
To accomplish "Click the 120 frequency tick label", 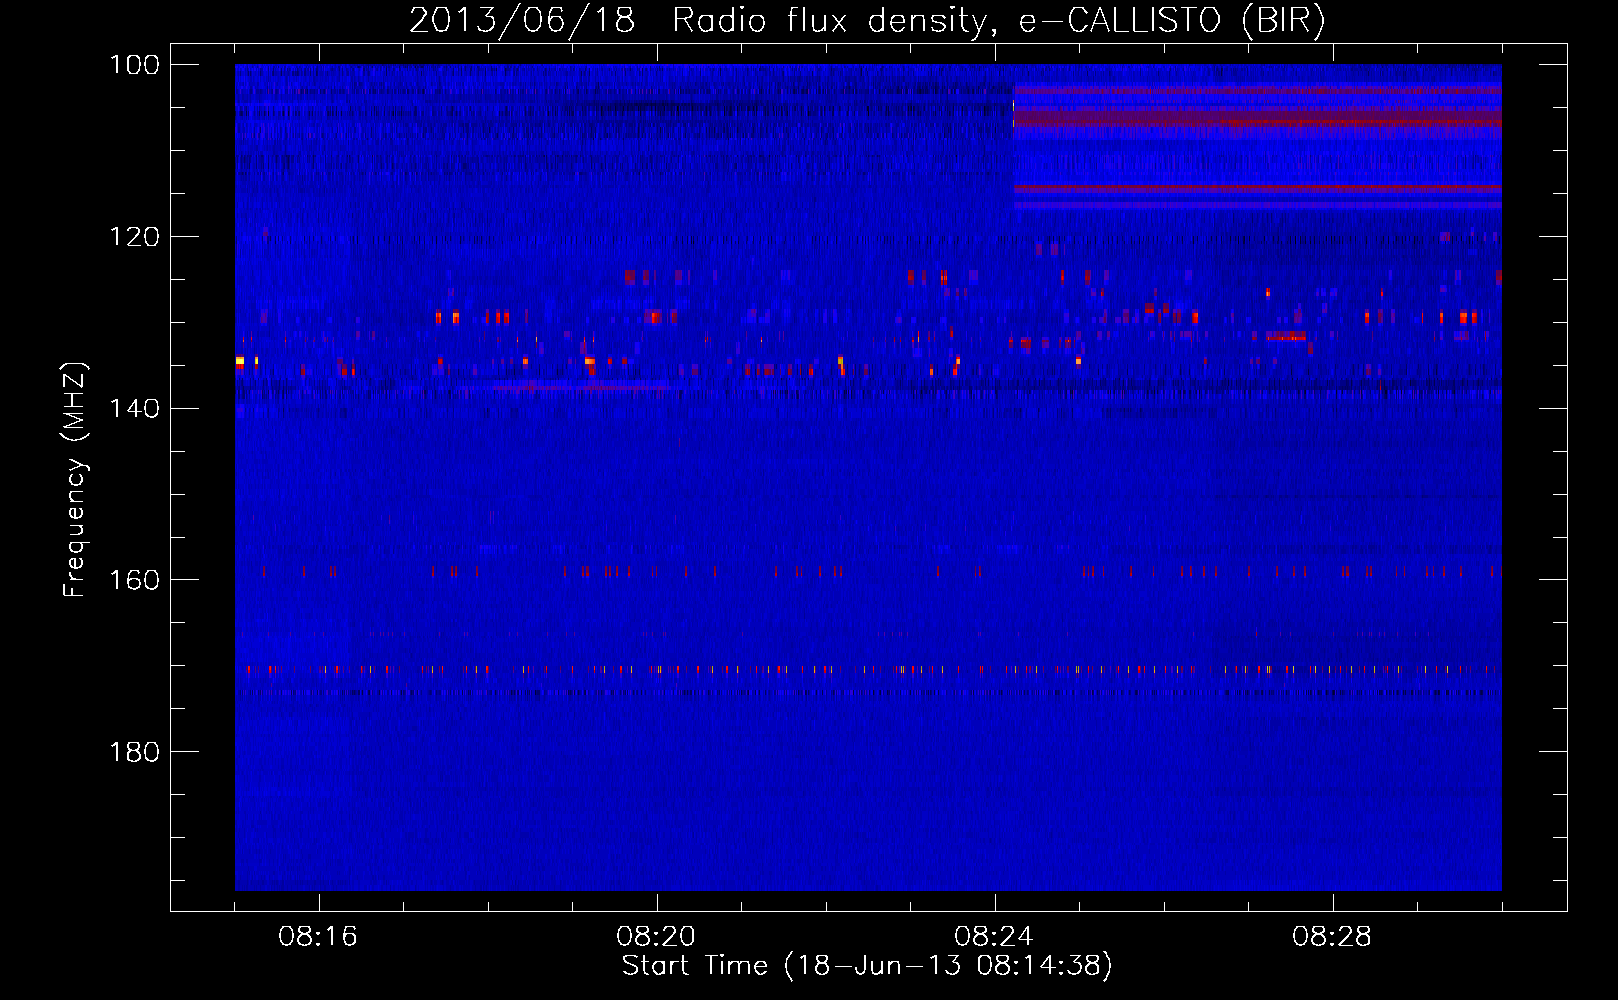I will coord(135,237).
